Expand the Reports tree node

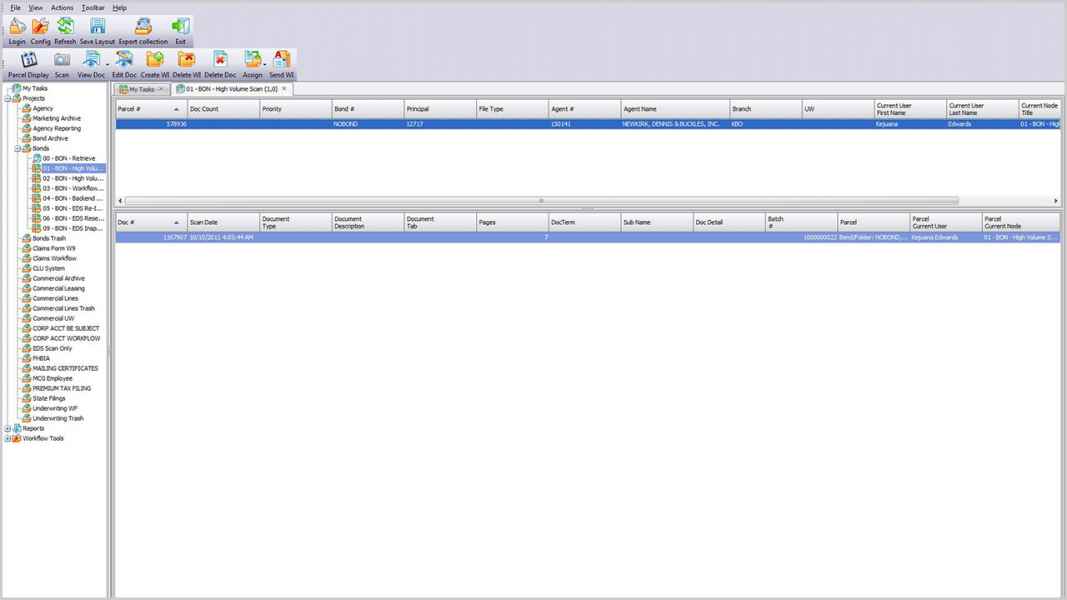tap(7, 428)
